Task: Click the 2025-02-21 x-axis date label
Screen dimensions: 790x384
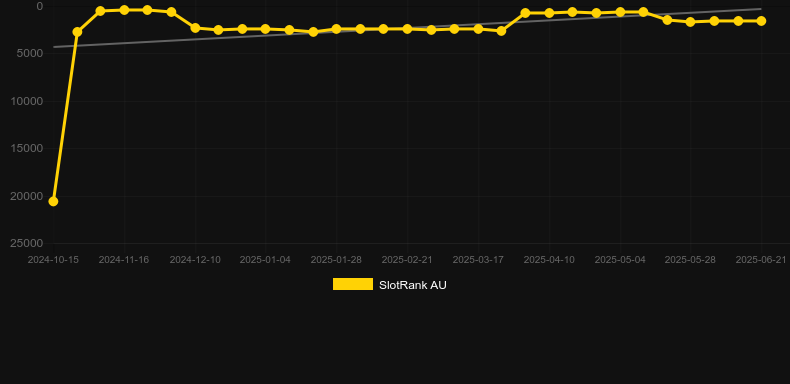Action: pyautogui.click(x=407, y=260)
